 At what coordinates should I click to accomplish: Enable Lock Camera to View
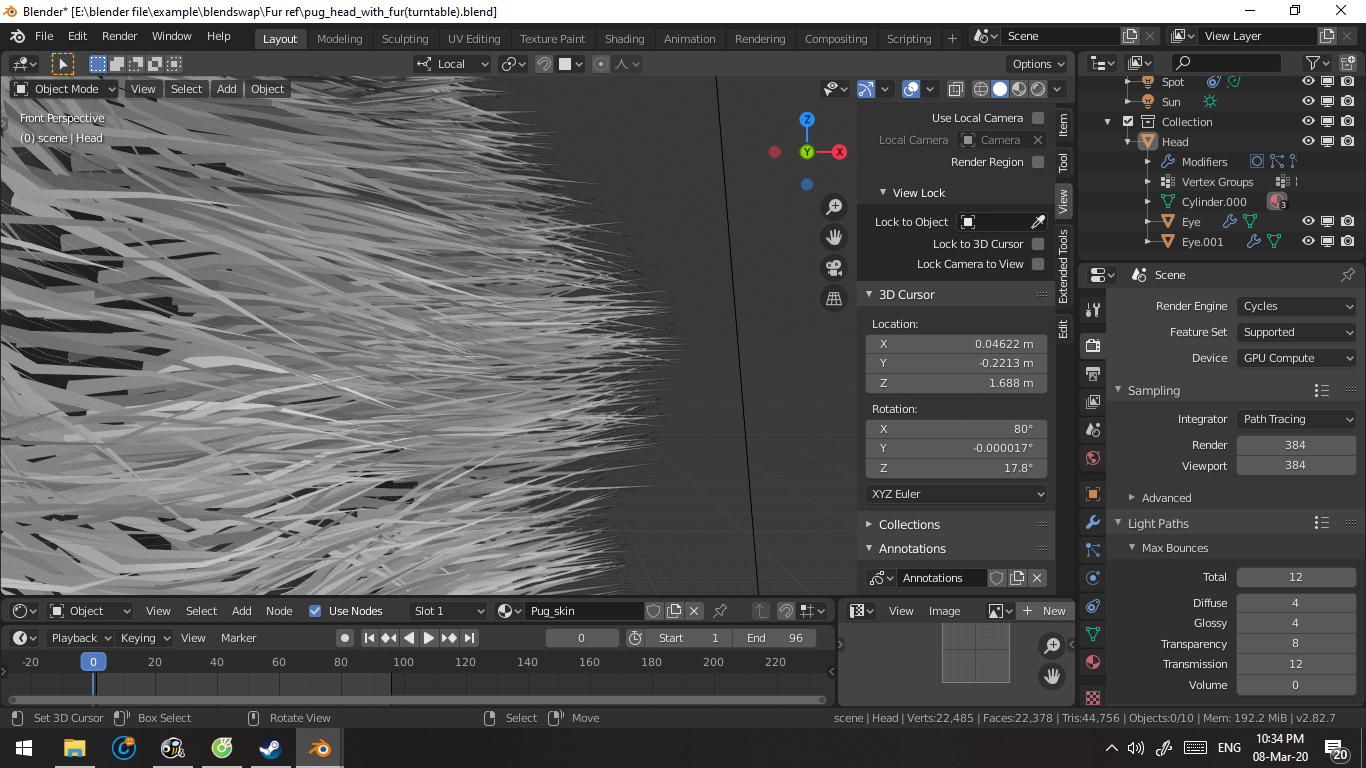1040,263
